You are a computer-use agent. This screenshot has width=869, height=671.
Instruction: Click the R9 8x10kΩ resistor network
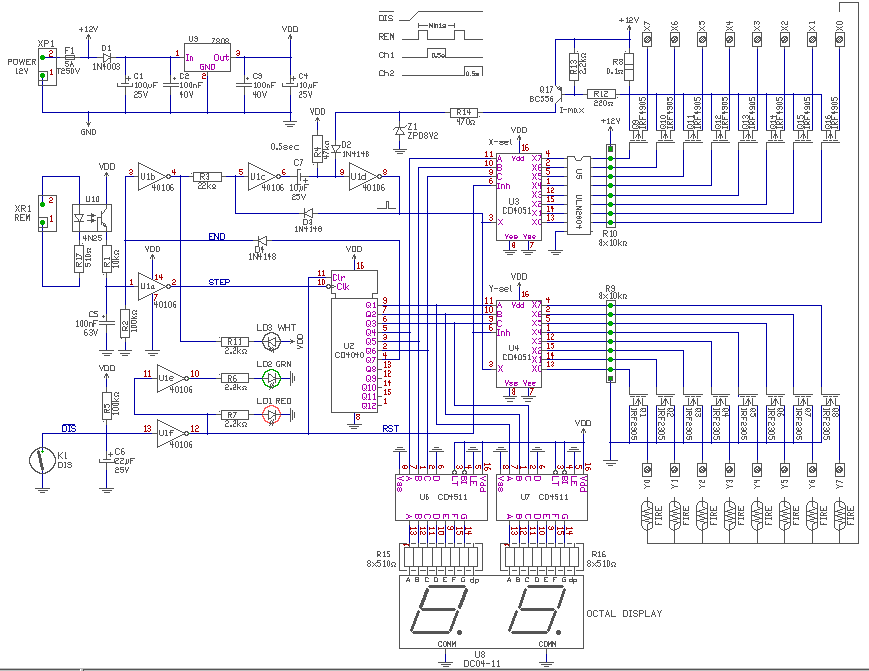[610, 342]
